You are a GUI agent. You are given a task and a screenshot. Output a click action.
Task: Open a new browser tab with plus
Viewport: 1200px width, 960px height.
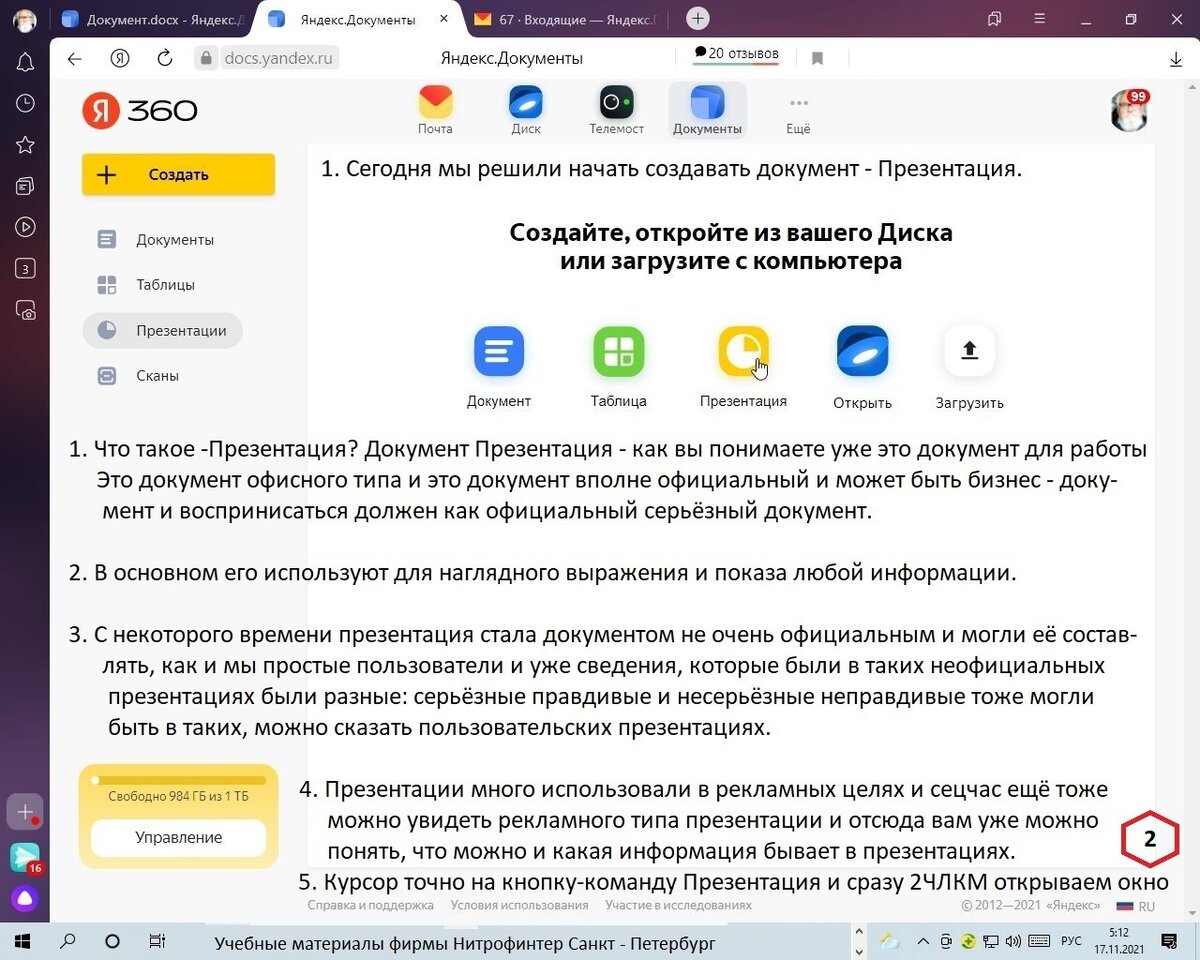698,19
